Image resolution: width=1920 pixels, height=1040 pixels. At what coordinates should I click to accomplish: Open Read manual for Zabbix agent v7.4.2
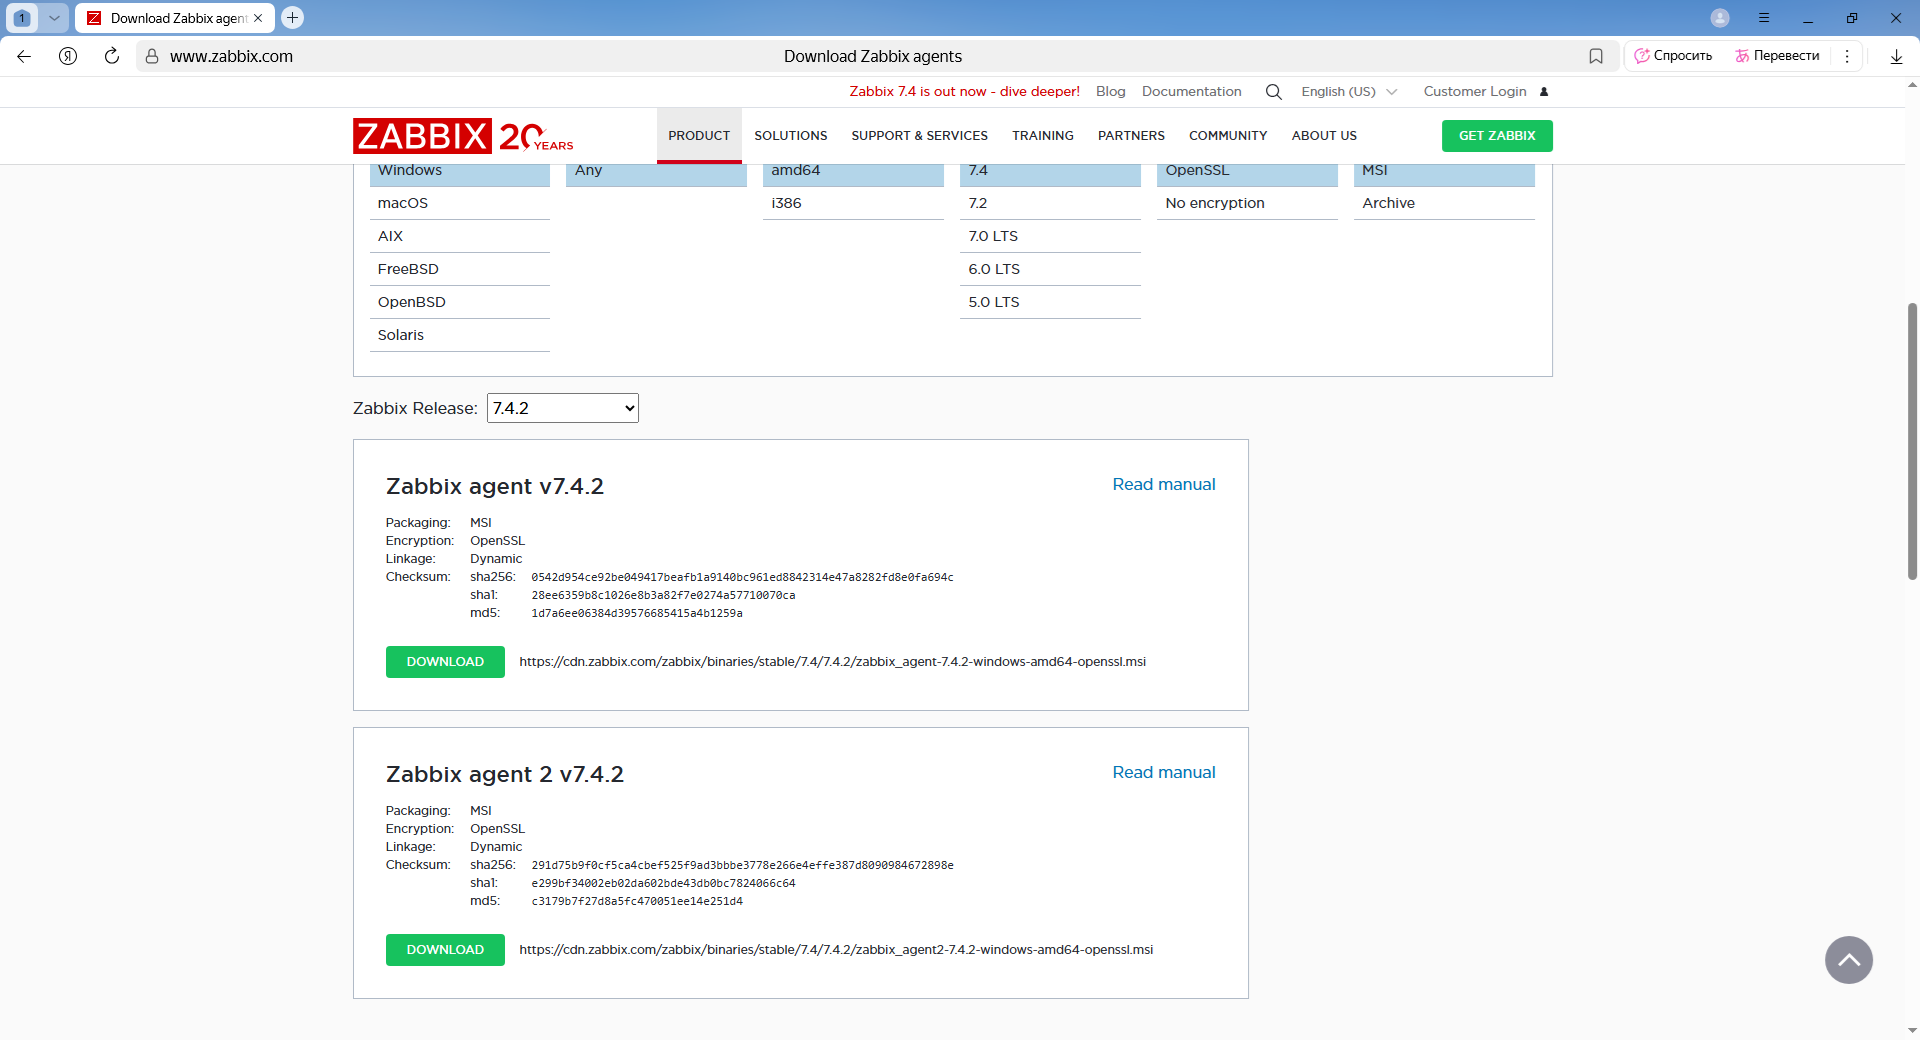tap(1164, 484)
